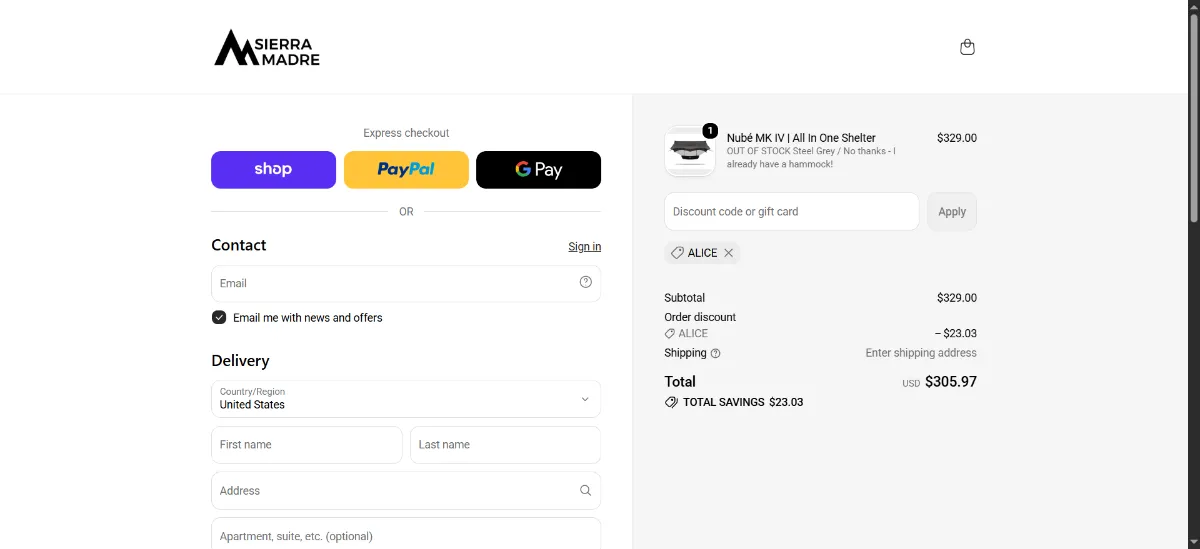Click the Country/Region chevron arrow
Viewport: 1200px width, 549px height.
(x=585, y=399)
